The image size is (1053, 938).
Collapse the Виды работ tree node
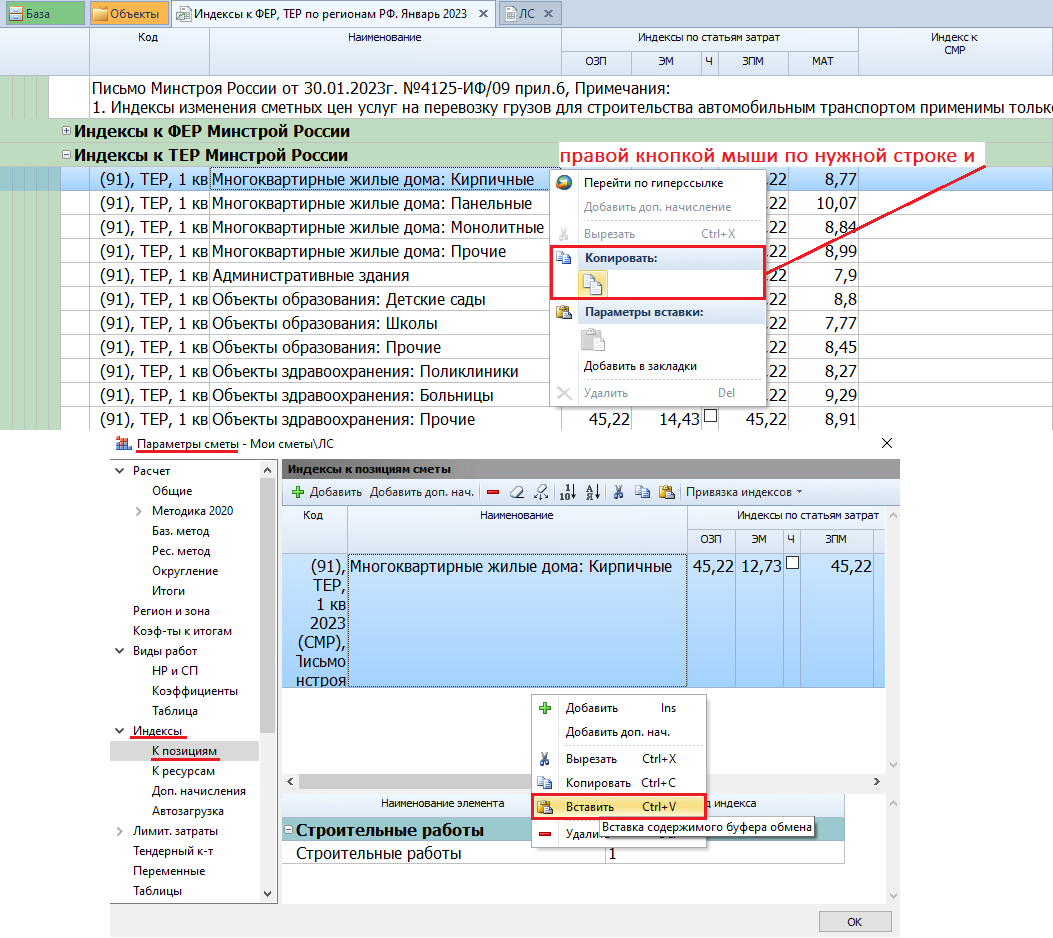(120, 651)
